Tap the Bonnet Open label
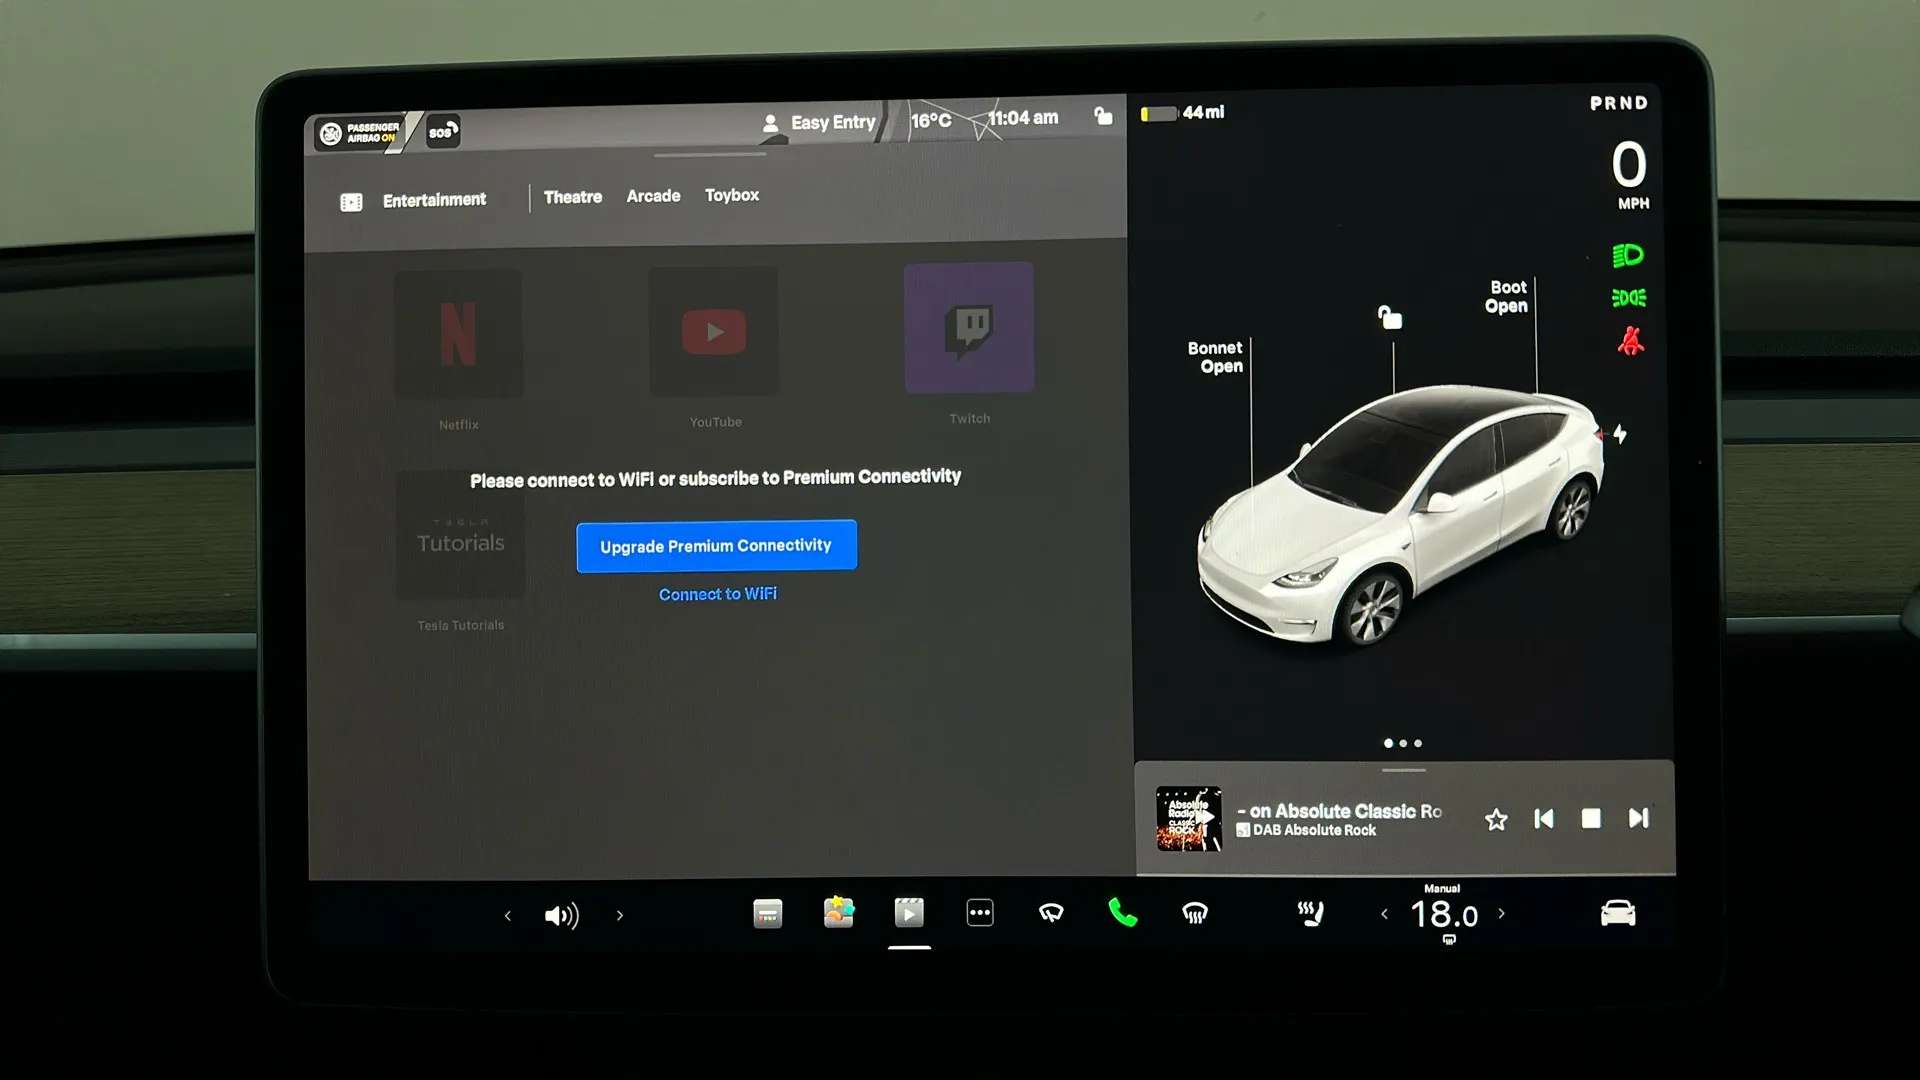 point(1216,357)
